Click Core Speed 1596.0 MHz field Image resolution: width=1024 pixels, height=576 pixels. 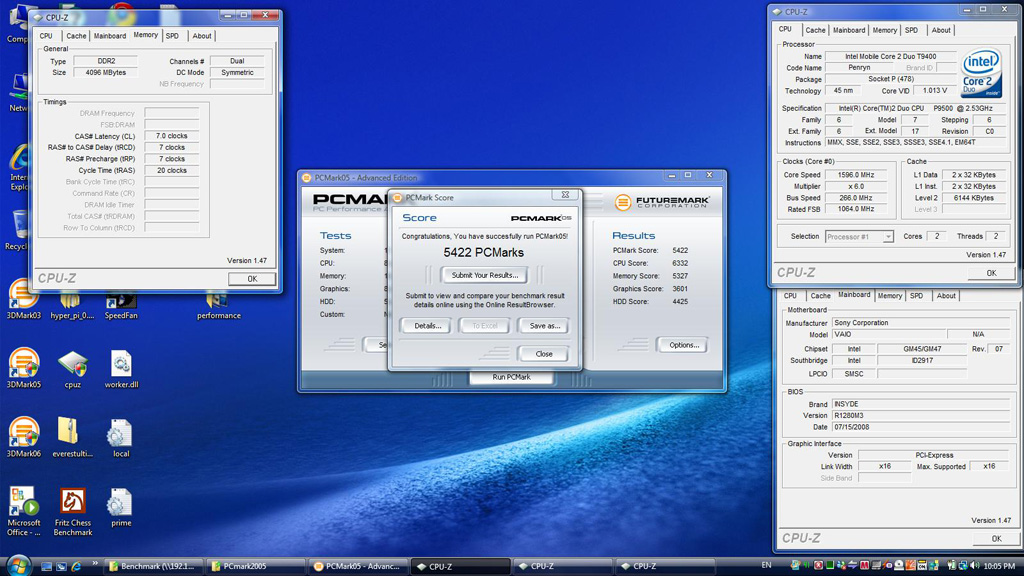[855, 175]
